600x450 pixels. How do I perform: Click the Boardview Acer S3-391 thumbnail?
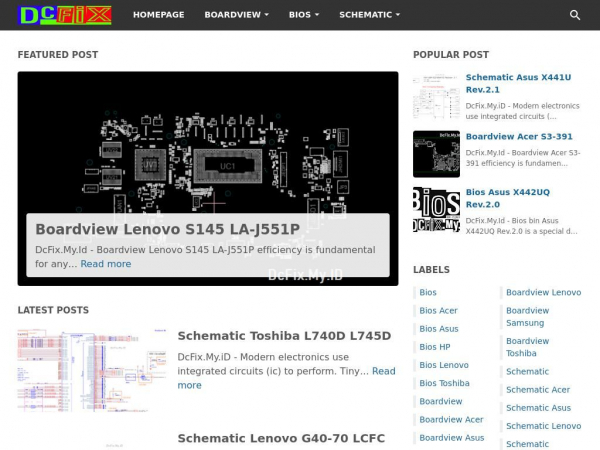(x=436, y=154)
